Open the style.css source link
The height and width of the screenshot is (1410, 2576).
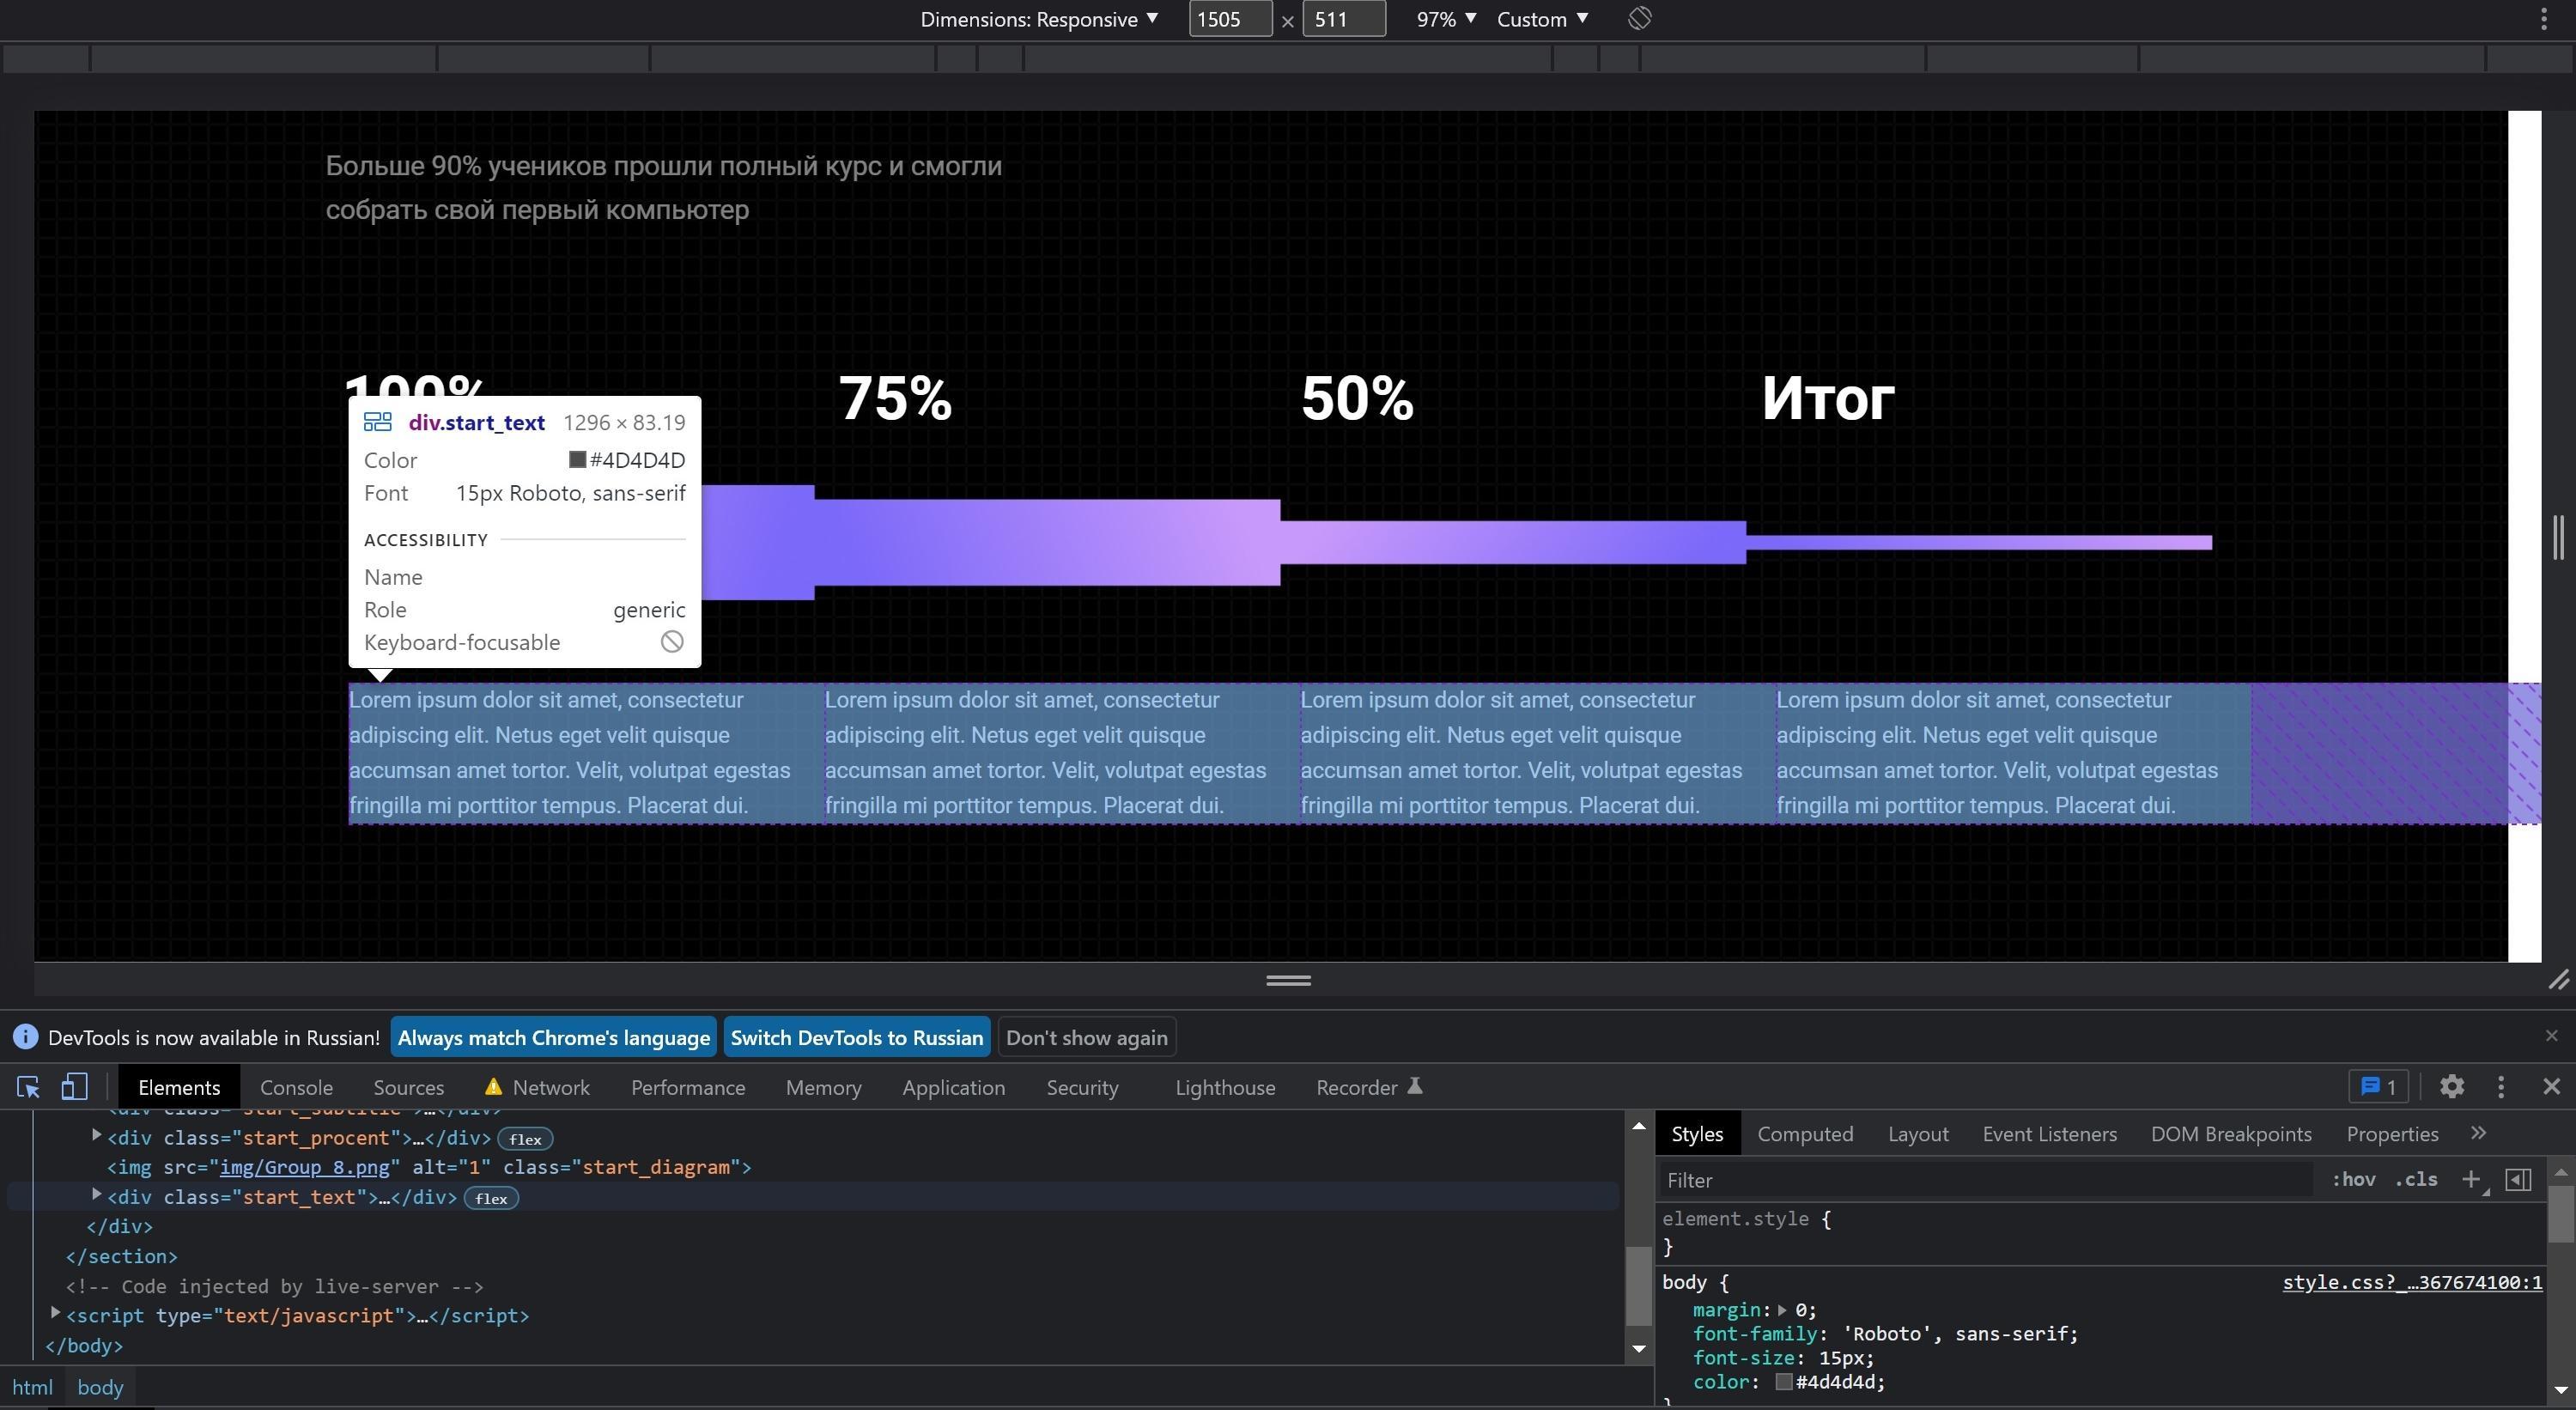click(x=2411, y=1283)
